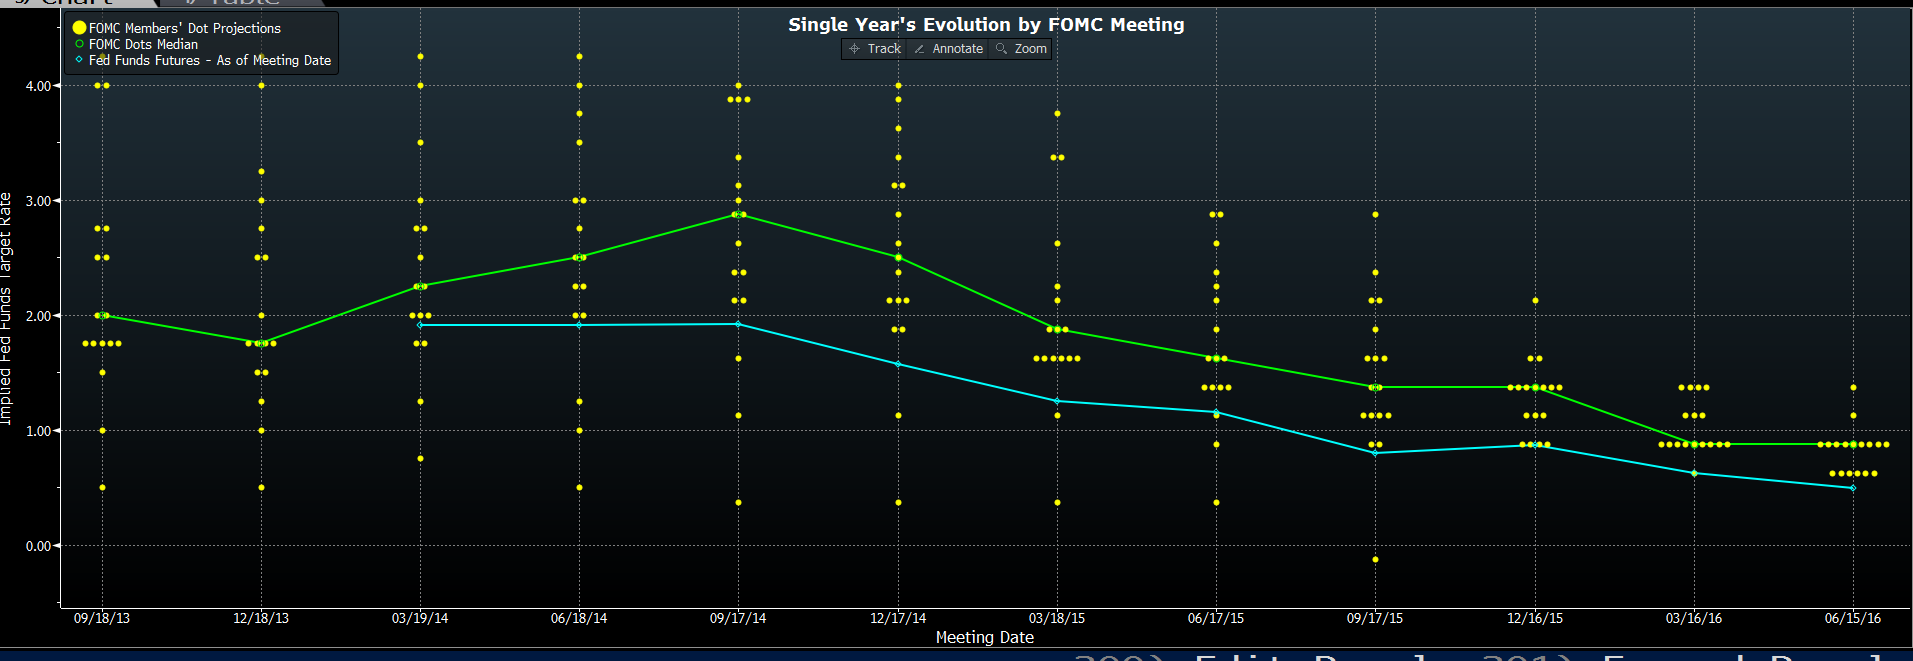Click the 'Implied Fed Funds Target Rate' axis title
This screenshot has width=1913, height=661.
[6, 308]
